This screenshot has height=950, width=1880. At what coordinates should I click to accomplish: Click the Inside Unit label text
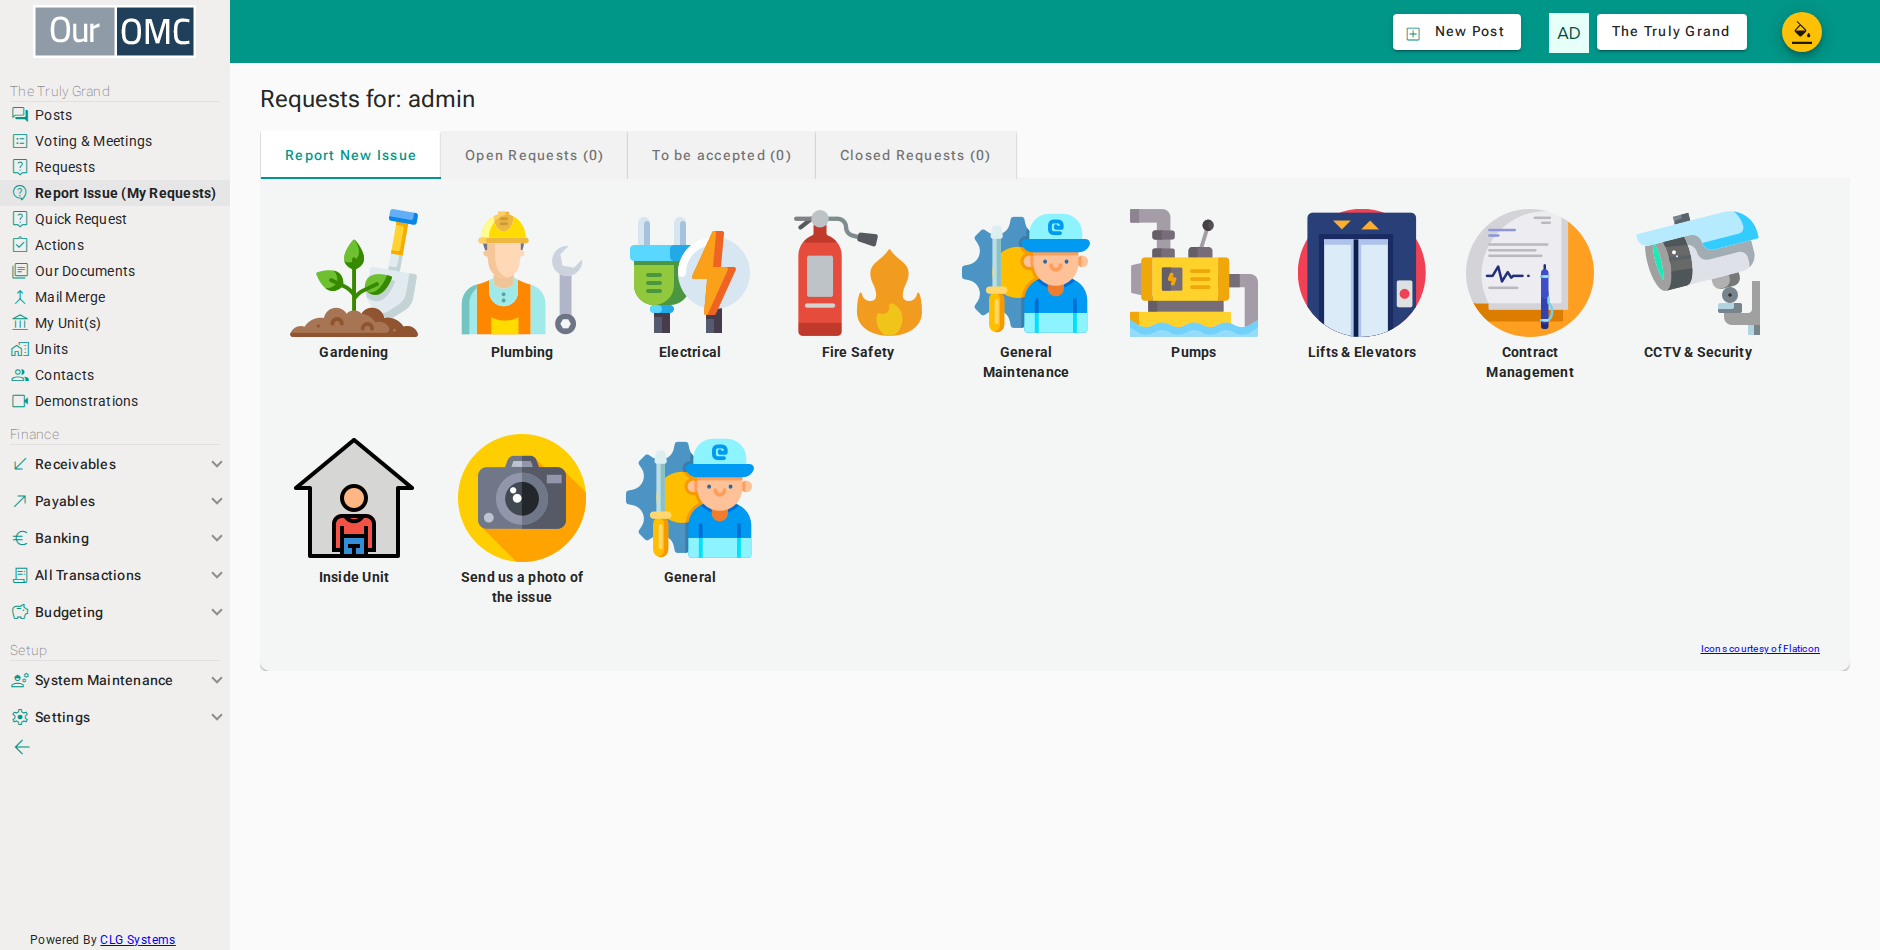pyautogui.click(x=354, y=577)
